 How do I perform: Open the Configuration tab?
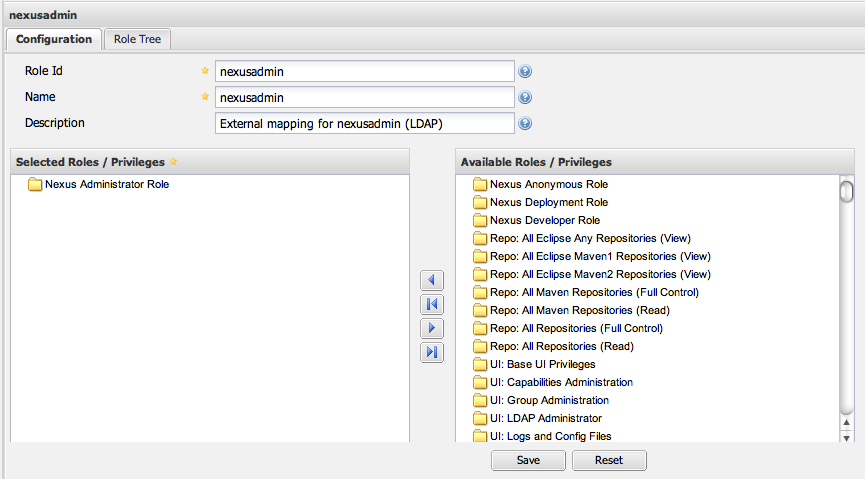click(x=54, y=39)
